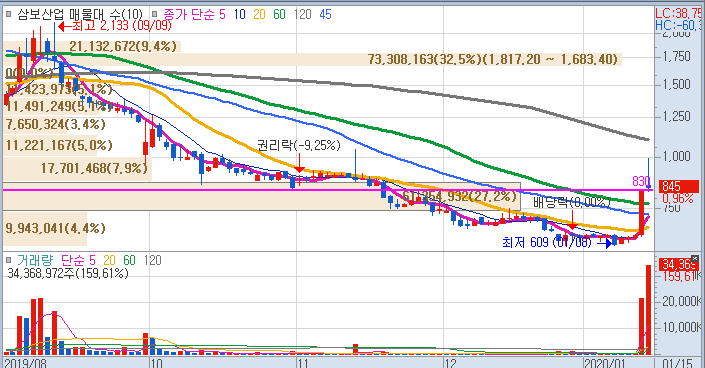
Task: Click the LC:38.75 readout
Action: point(678,13)
